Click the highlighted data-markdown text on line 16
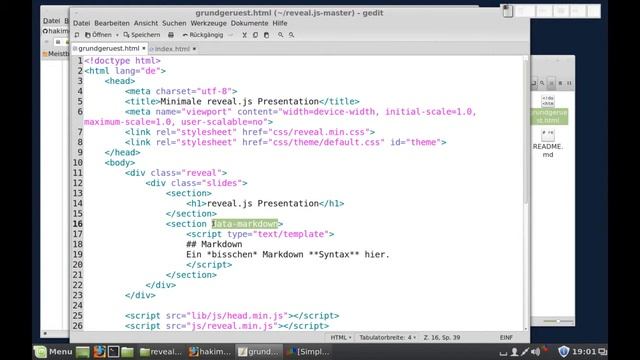Image resolution: width=640 pixels, height=360 pixels. click(x=245, y=224)
